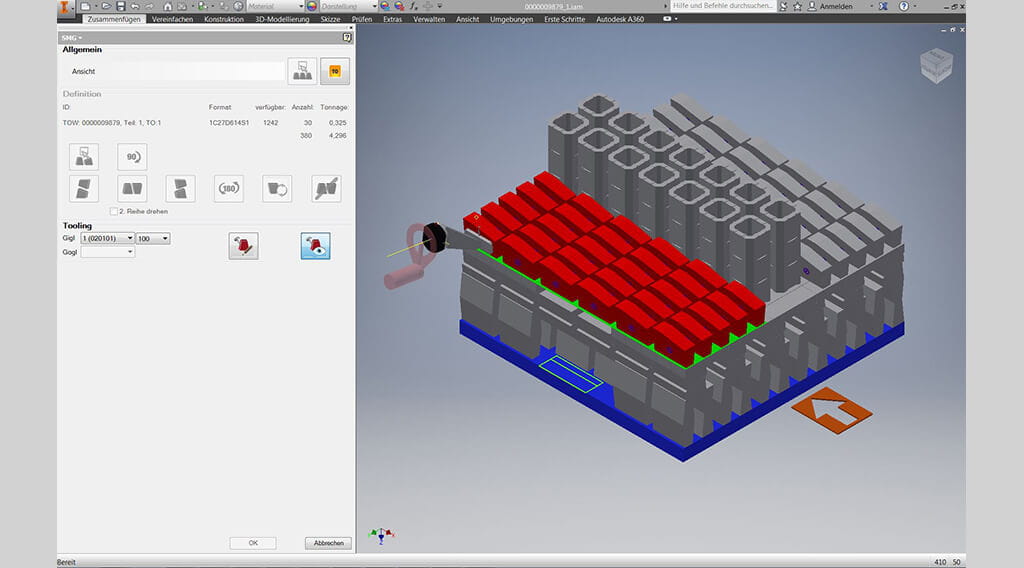Enable the '2. Reihe drehen' checkbox
Viewport: 1024px width, 568px height.
pyautogui.click(x=114, y=212)
